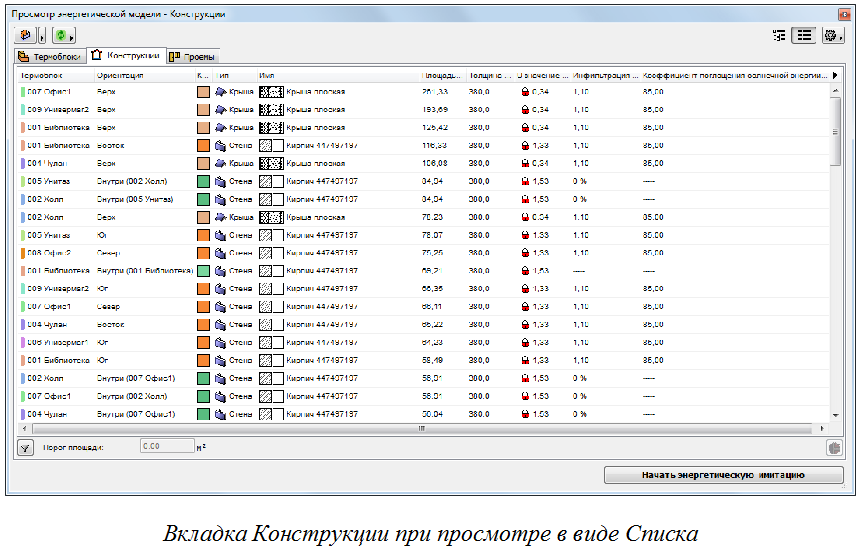Viewport: 860px width, 552px height.
Task: Click the fill pattern icon in 007 Офис1 Север row
Action: coord(271,307)
